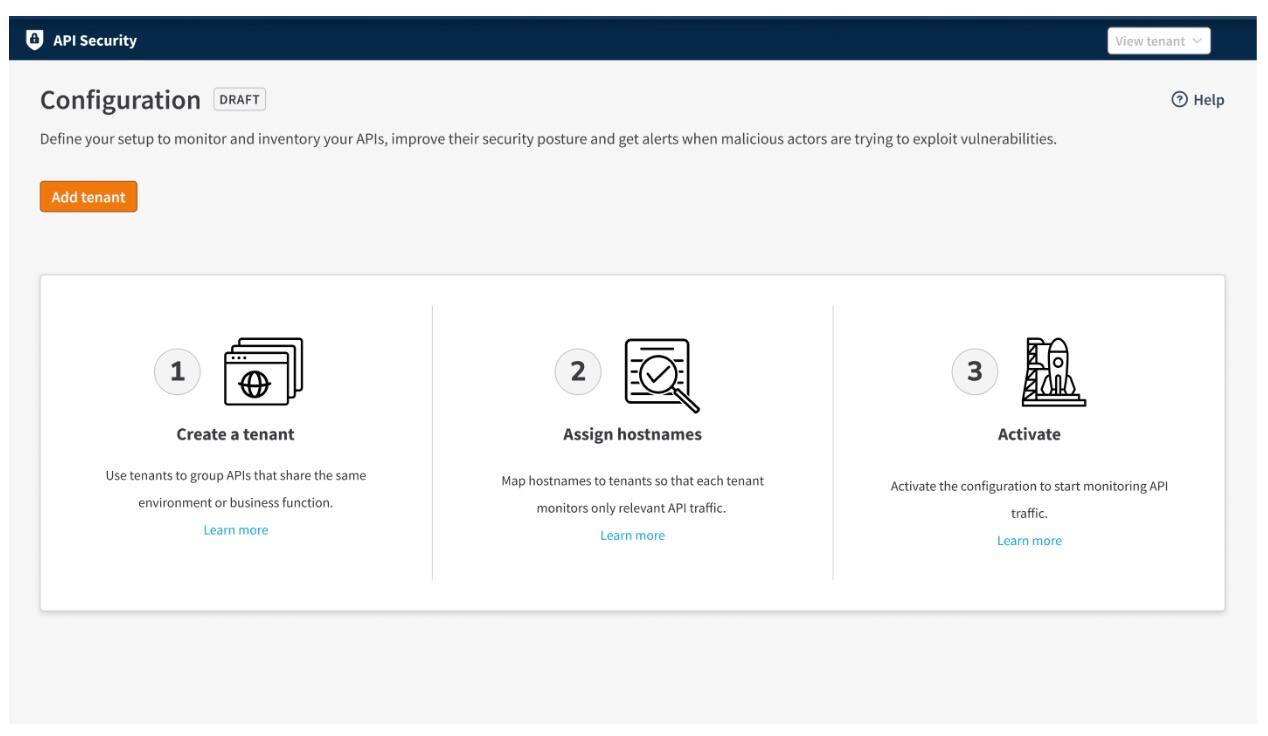Click the Help text label
Viewport: 1268px width, 736px height.
(x=1208, y=100)
